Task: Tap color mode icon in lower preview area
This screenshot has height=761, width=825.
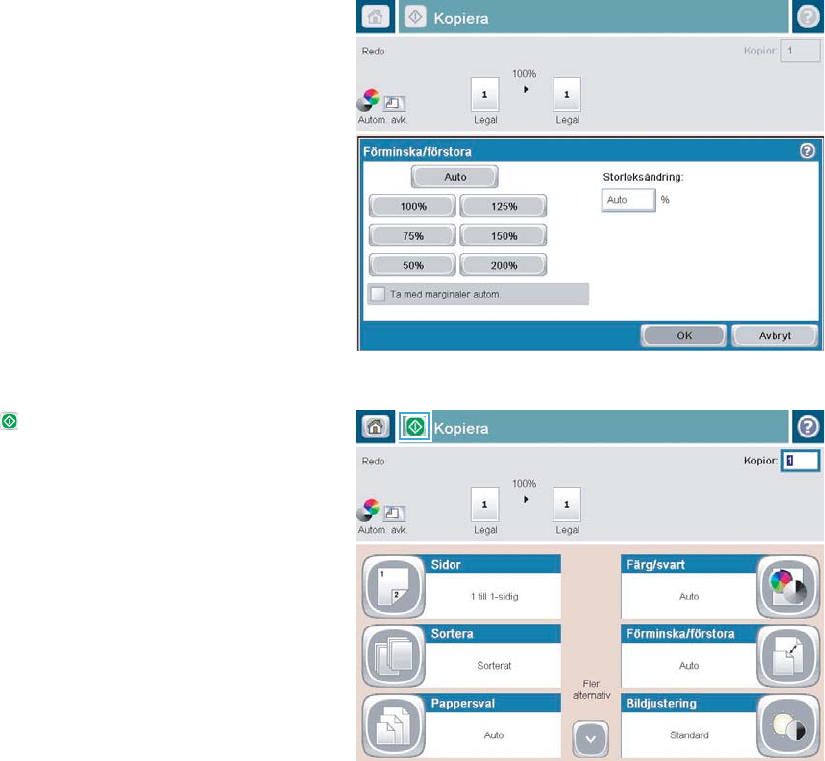Action: pyautogui.click(x=369, y=509)
